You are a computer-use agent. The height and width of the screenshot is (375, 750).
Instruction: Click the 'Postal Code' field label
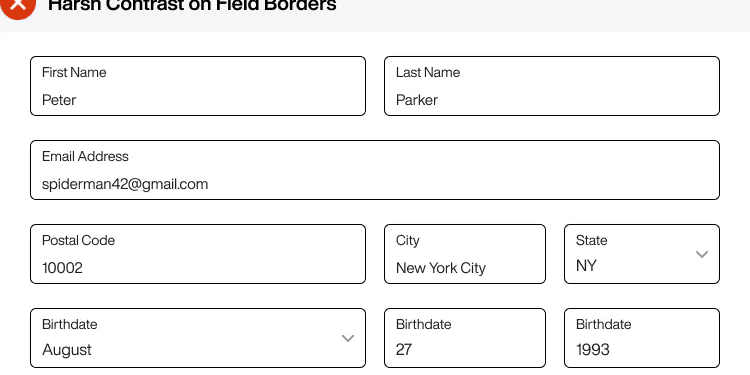(x=78, y=240)
